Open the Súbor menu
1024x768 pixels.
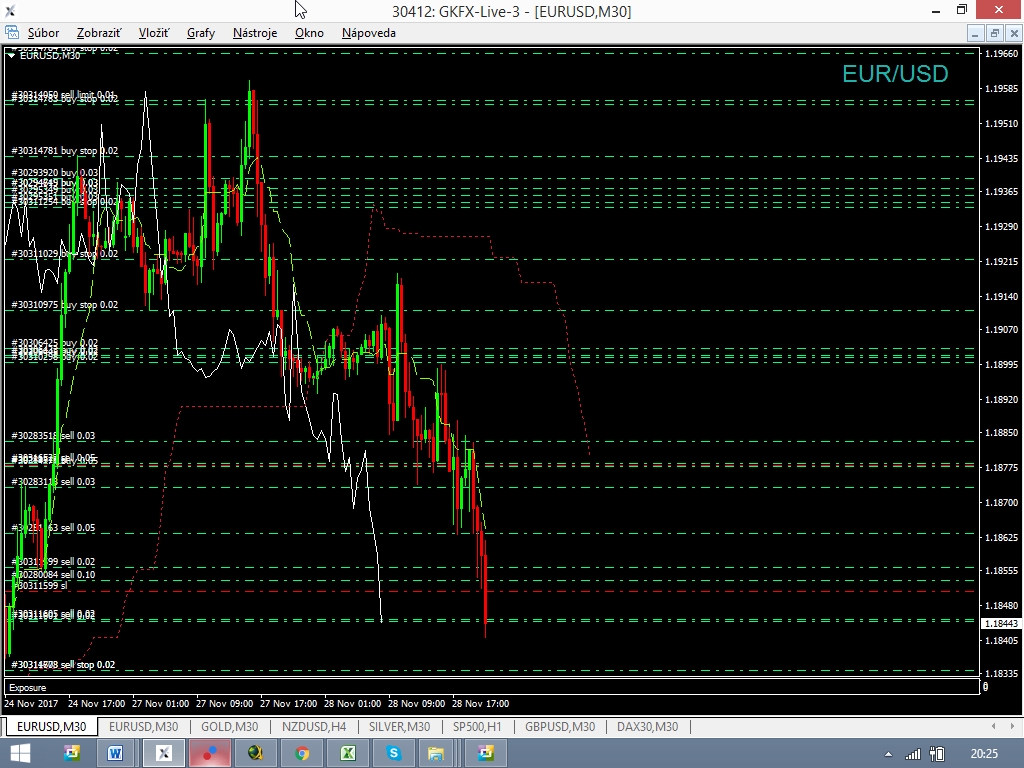click(x=43, y=33)
